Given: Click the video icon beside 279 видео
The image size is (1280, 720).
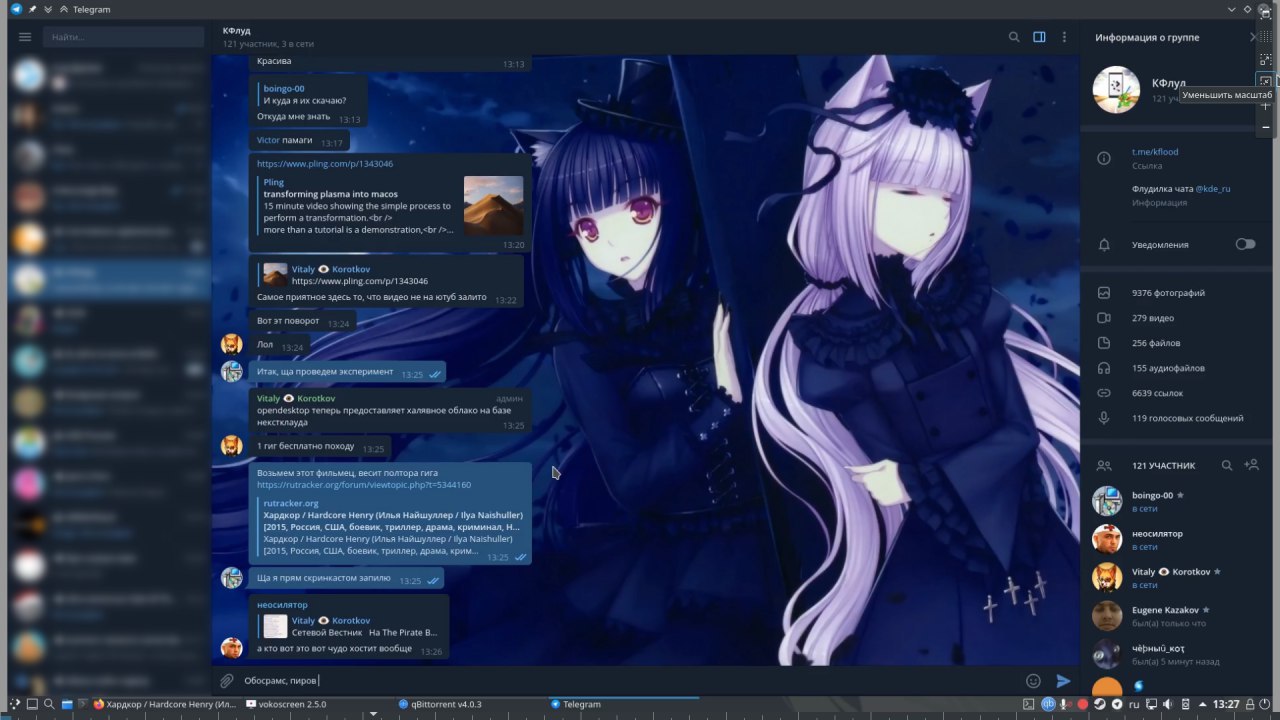Looking at the screenshot, I should coord(1104,318).
